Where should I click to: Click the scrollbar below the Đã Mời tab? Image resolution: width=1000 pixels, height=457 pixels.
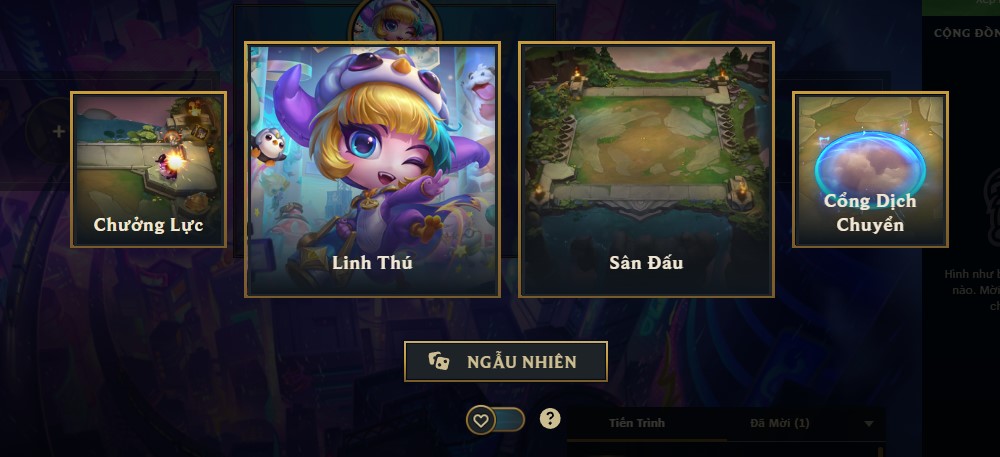(881, 450)
